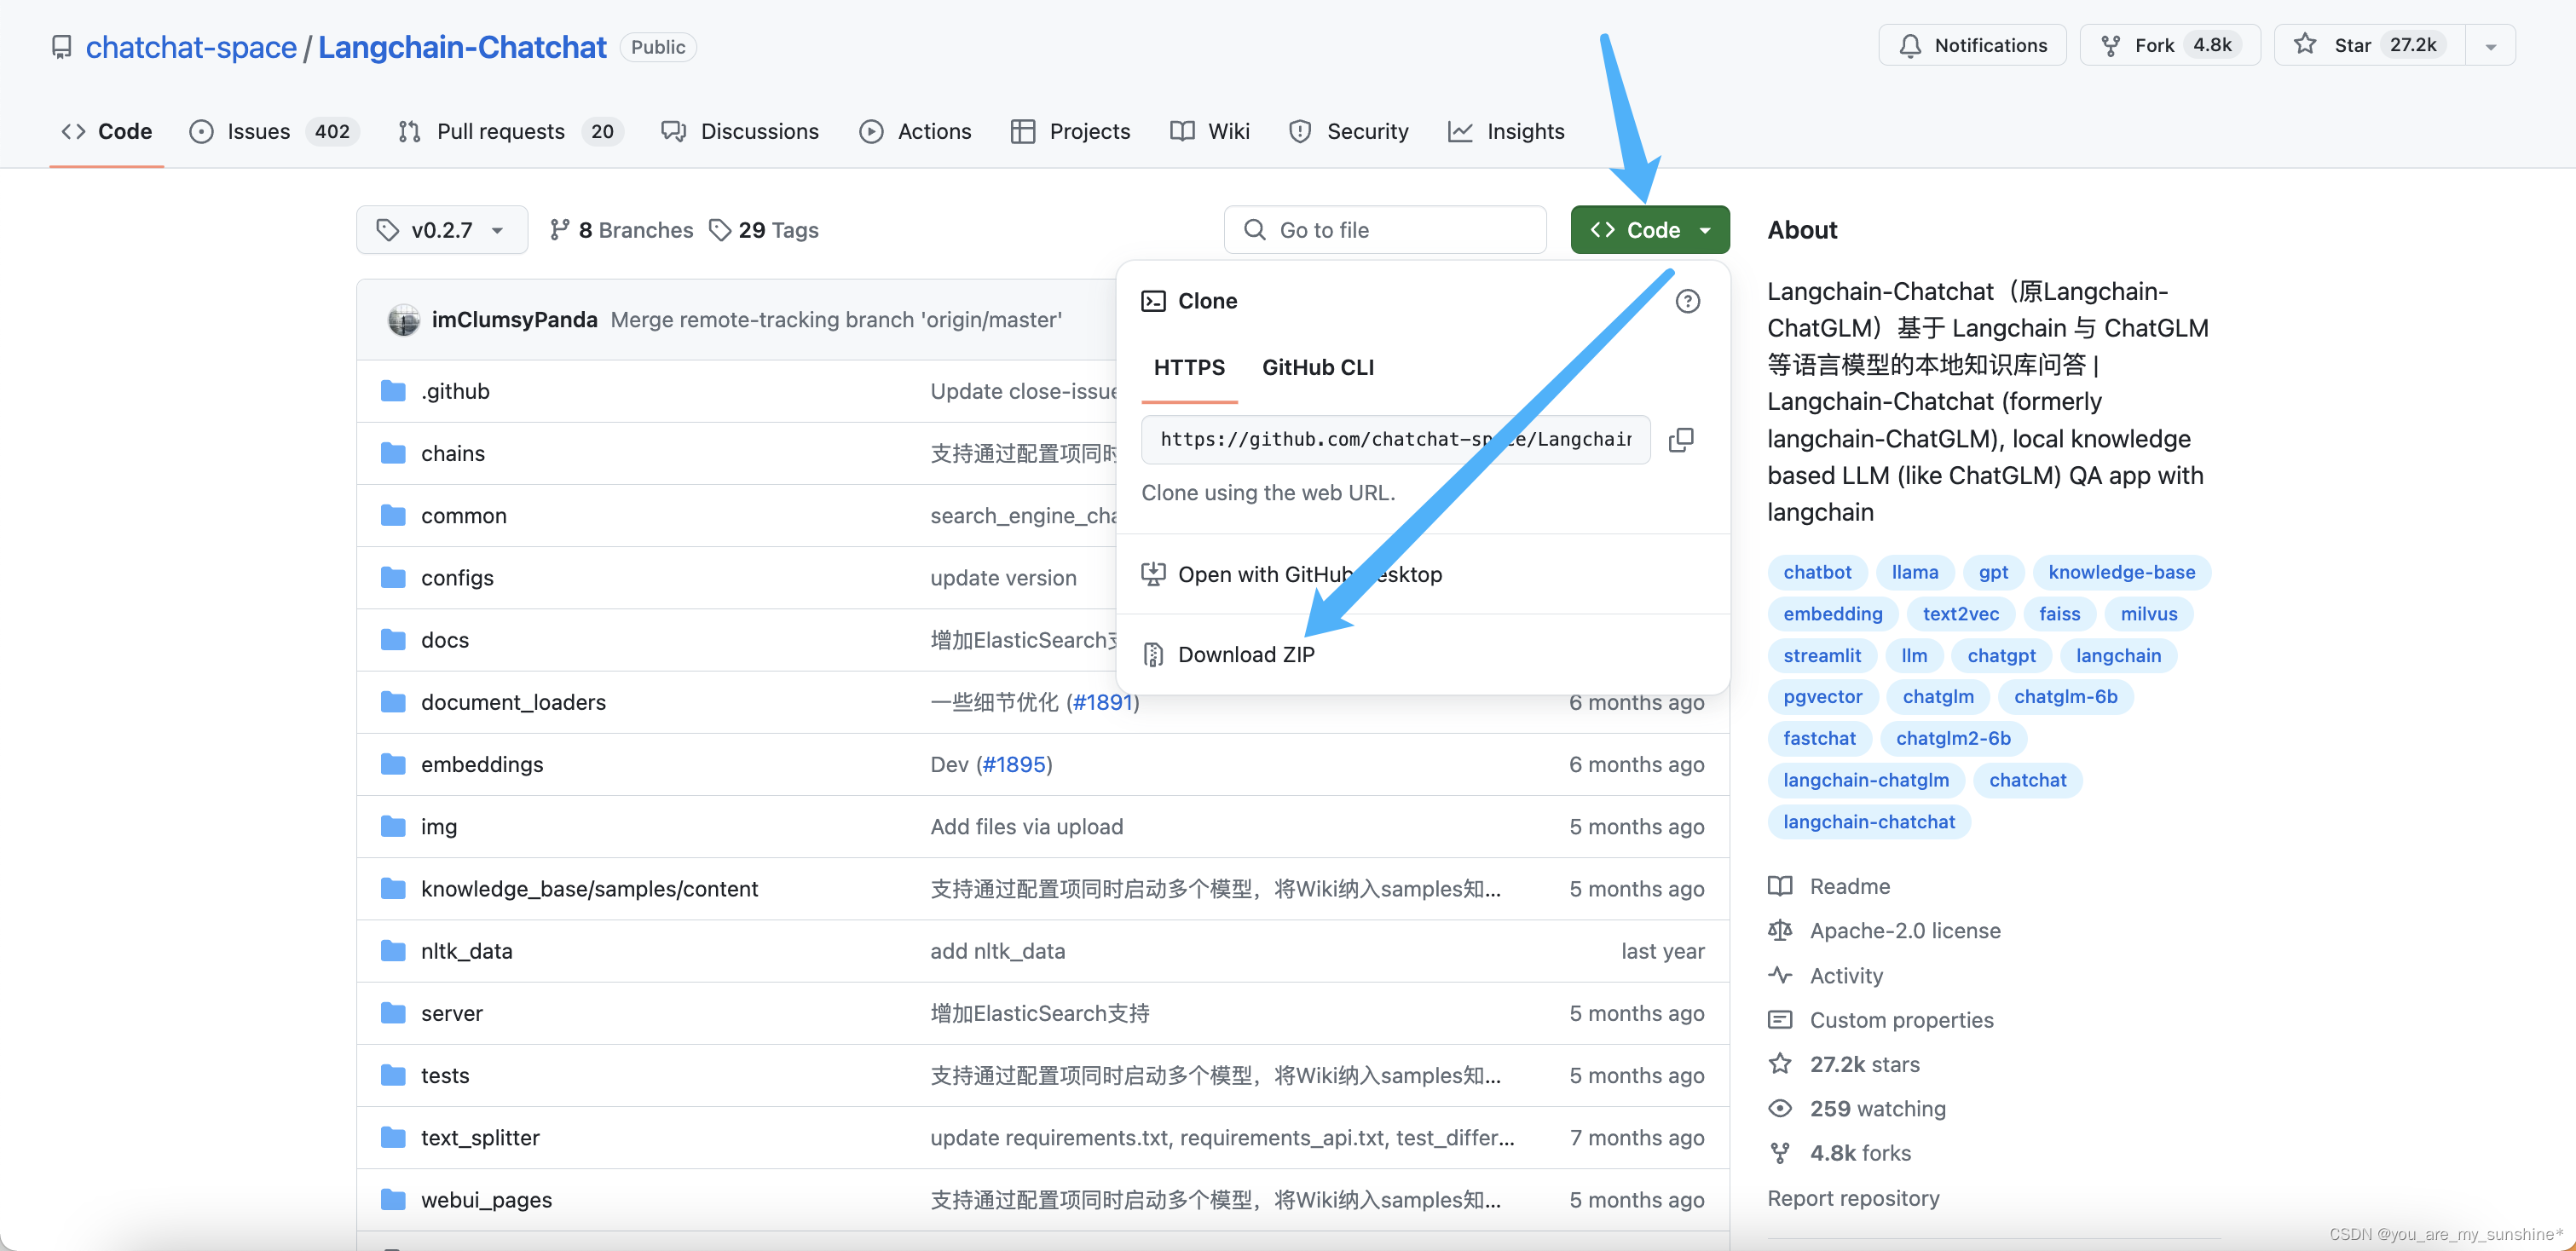Viewport: 2576px width, 1251px height.
Task: View the Security tab
Action: (x=1349, y=131)
